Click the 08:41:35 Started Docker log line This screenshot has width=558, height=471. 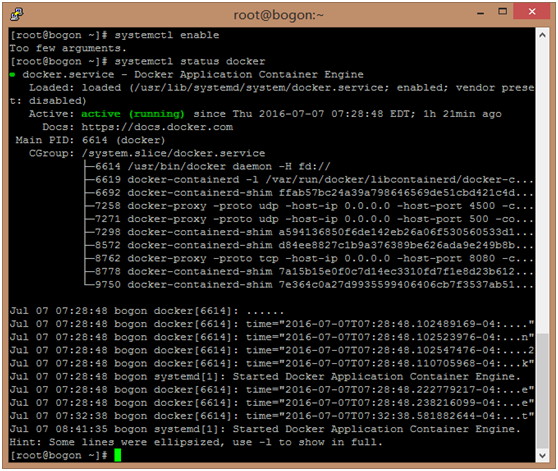click(265, 429)
